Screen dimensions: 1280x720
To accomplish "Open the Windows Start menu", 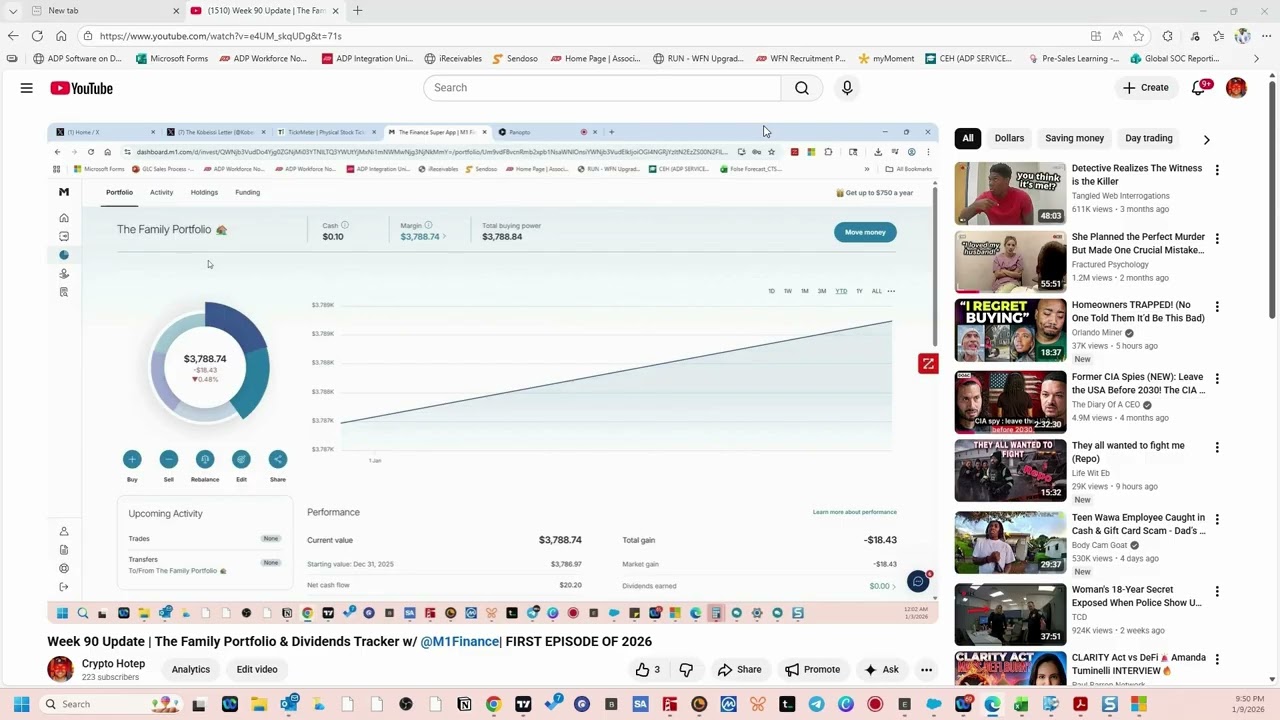I will [21, 704].
